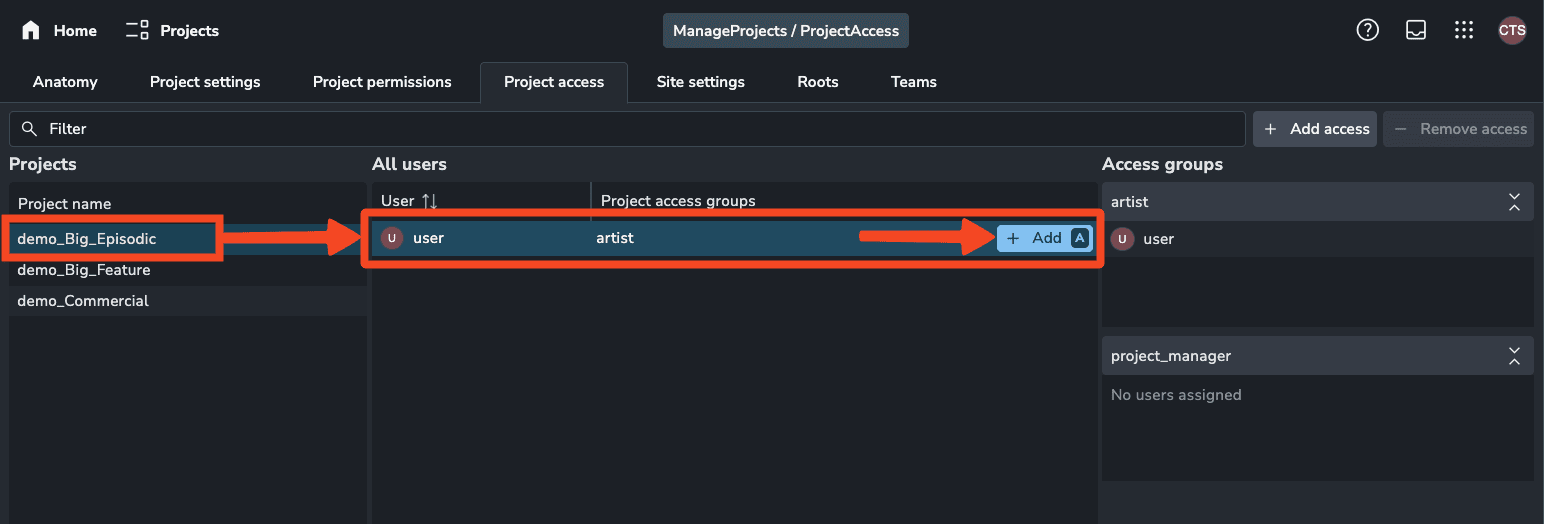Open the Projects menu
This screenshot has width=1544, height=524.
(172, 31)
